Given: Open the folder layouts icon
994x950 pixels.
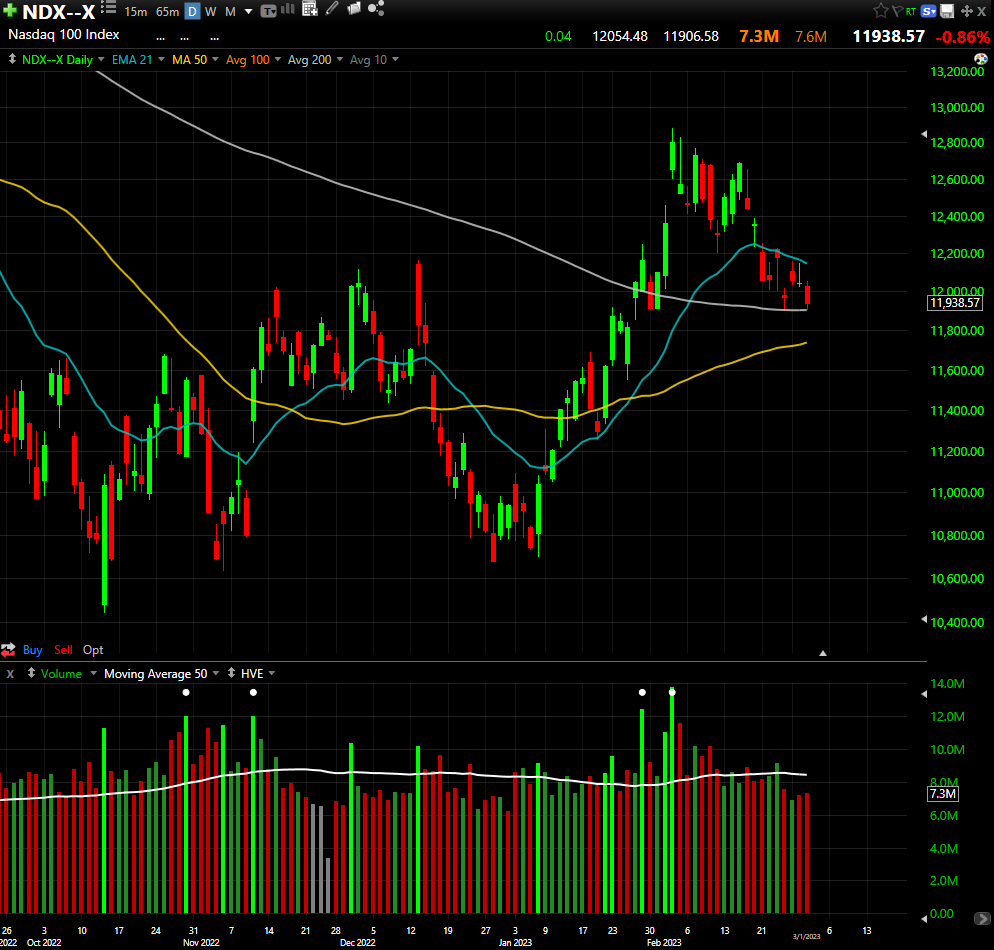Looking at the screenshot, I should tap(354, 8).
